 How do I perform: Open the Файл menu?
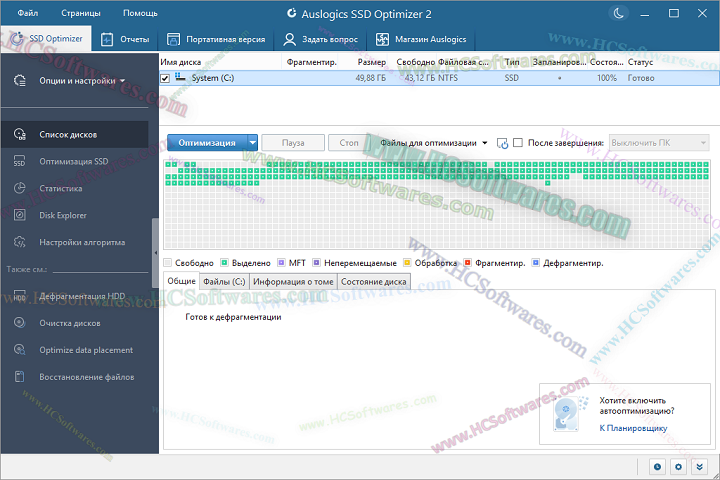click(28, 13)
